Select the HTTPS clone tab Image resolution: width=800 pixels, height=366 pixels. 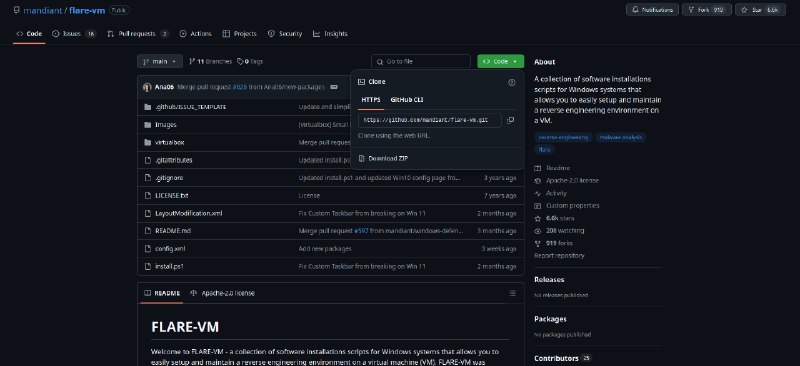click(371, 100)
